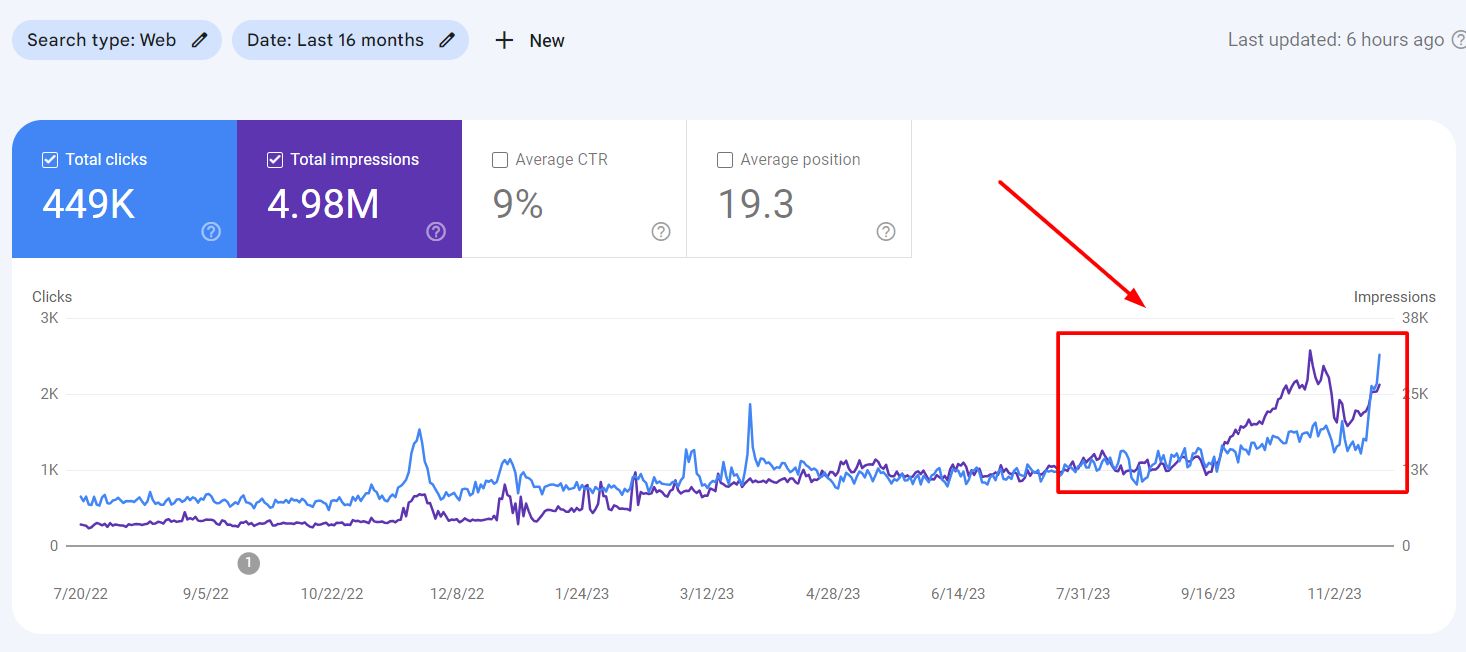Click the plus icon beside New
The image size is (1466, 652).
point(505,40)
